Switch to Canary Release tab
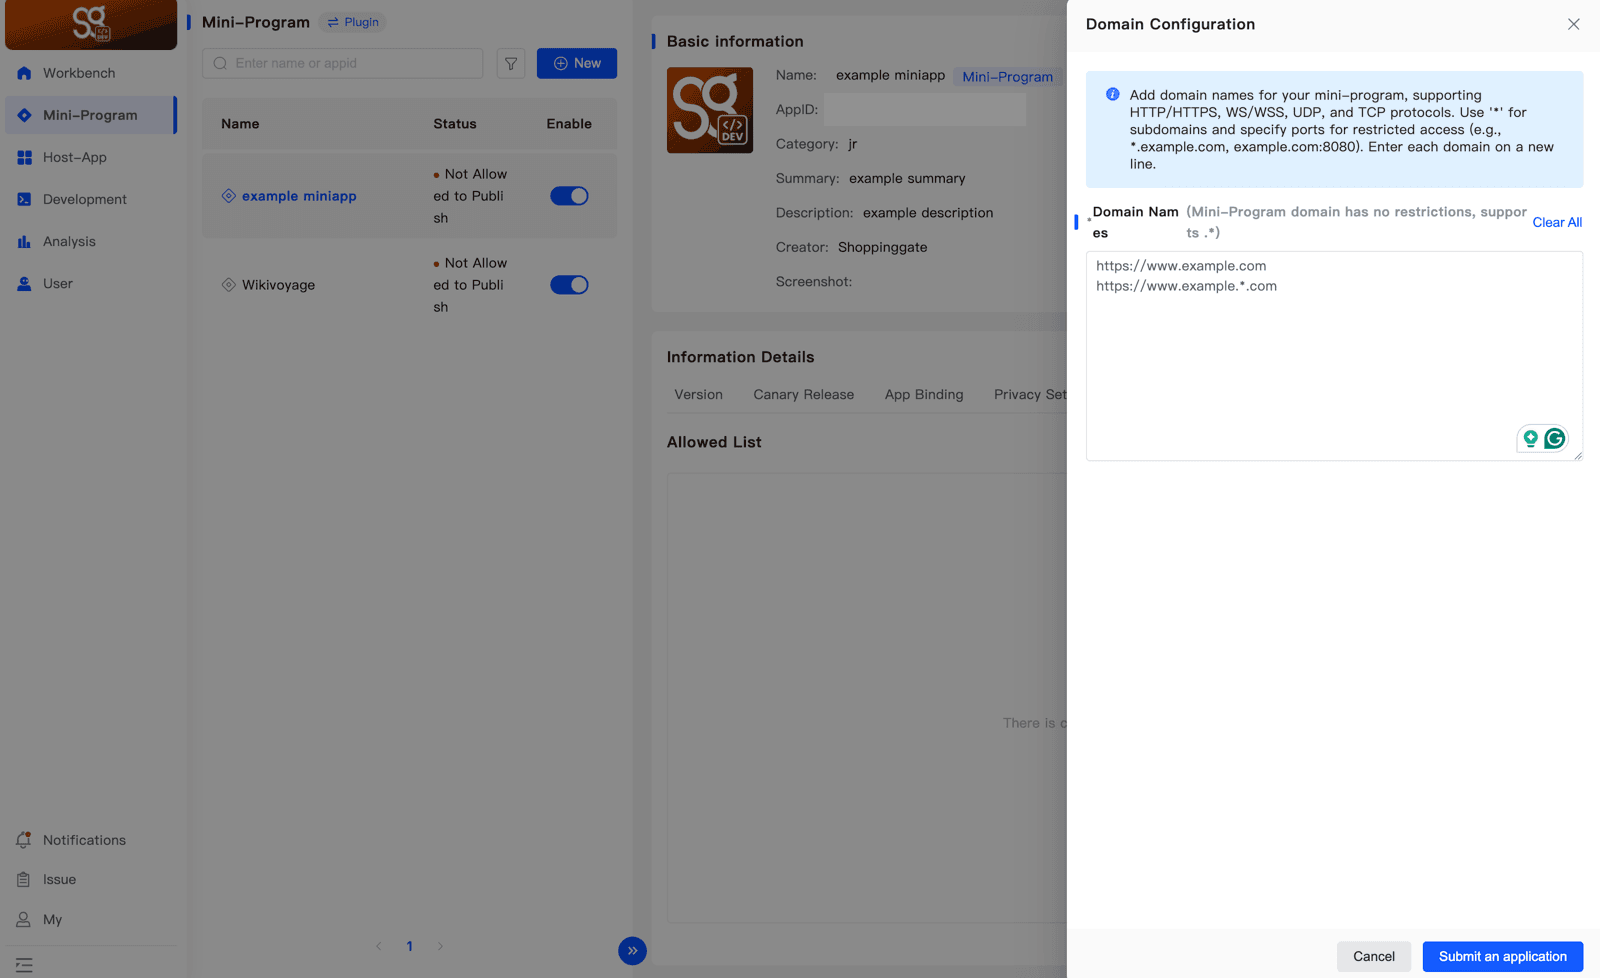The height and width of the screenshot is (978, 1600). click(804, 394)
